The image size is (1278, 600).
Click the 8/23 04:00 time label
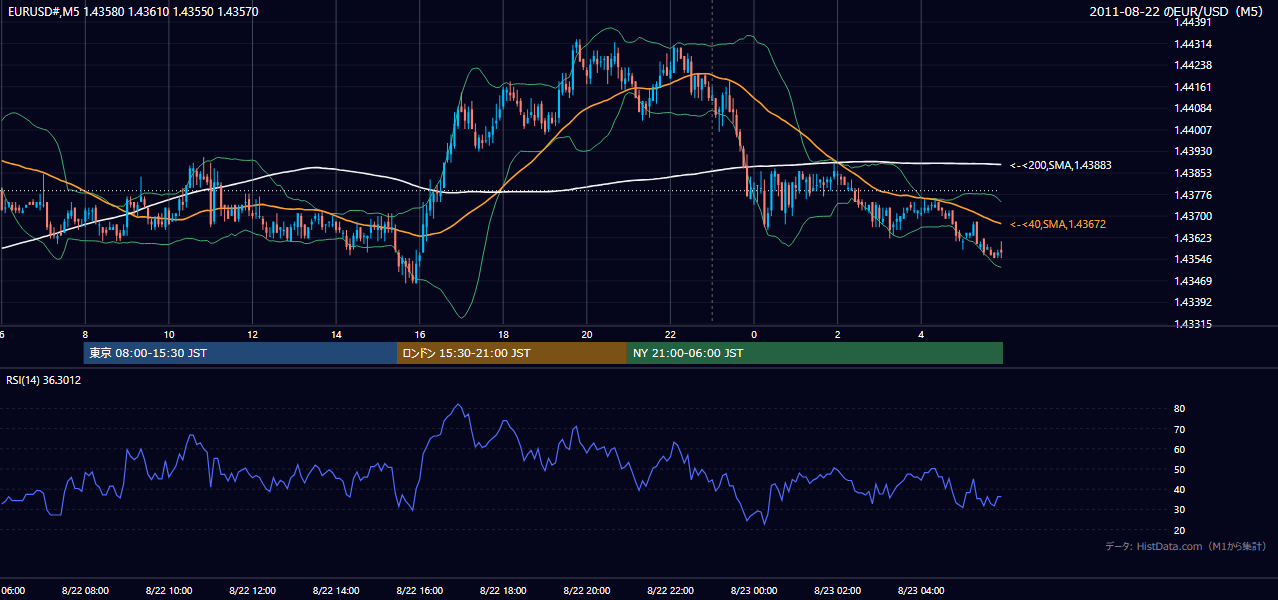[x=922, y=591]
